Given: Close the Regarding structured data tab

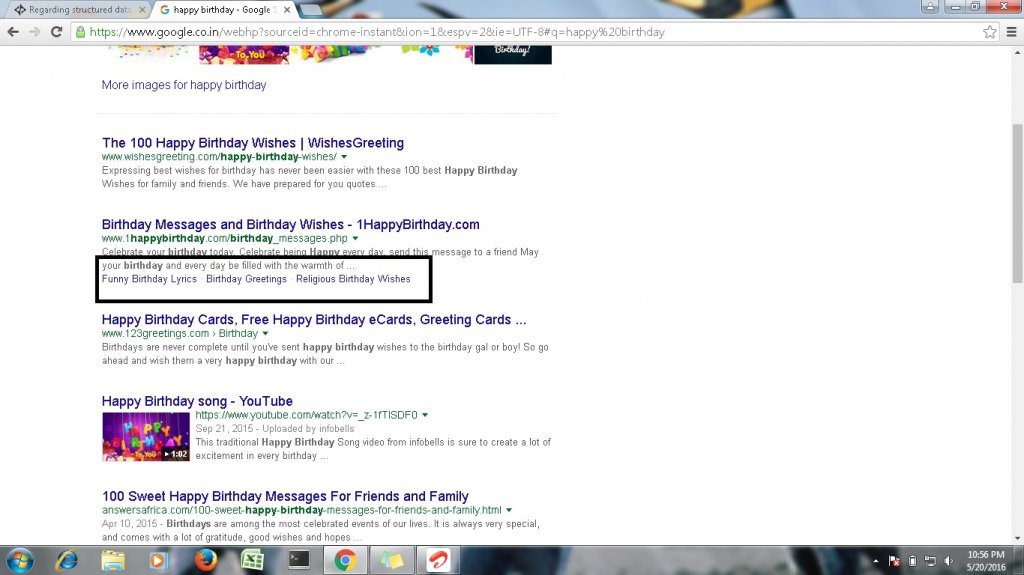Looking at the screenshot, I should [x=142, y=10].
